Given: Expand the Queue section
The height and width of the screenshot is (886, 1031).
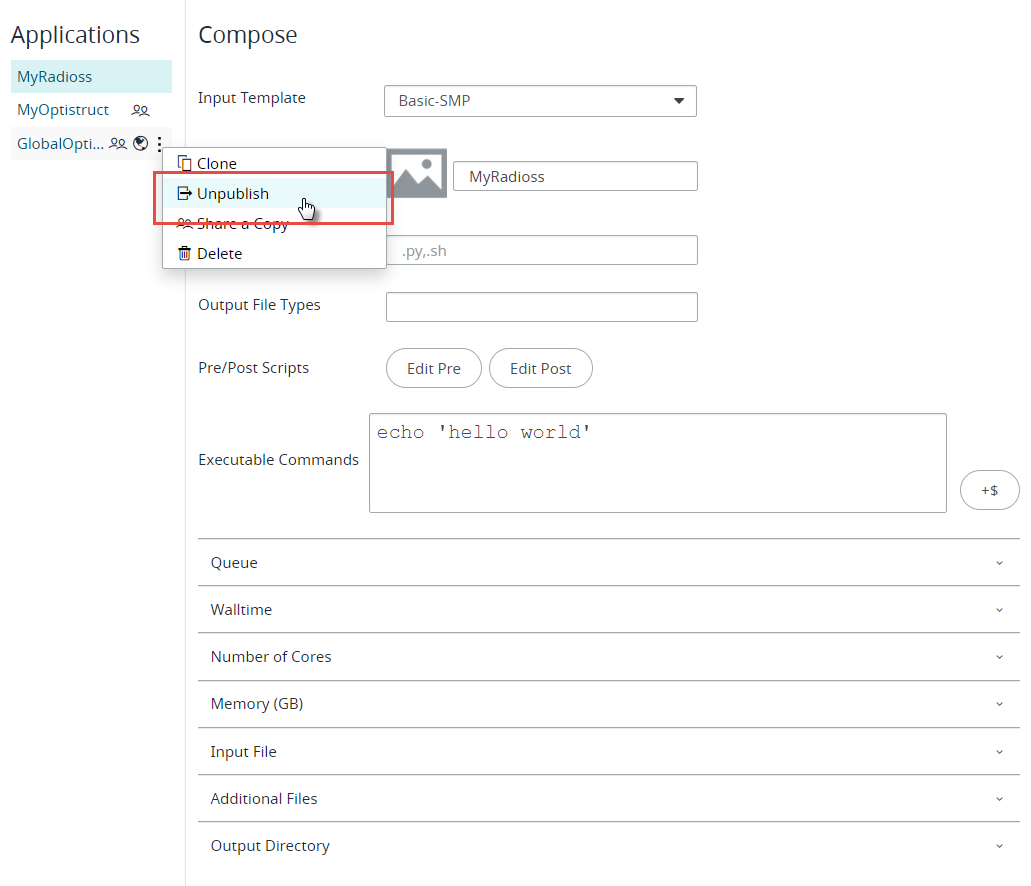Looking at the screenshot, I should click(609, 562).
